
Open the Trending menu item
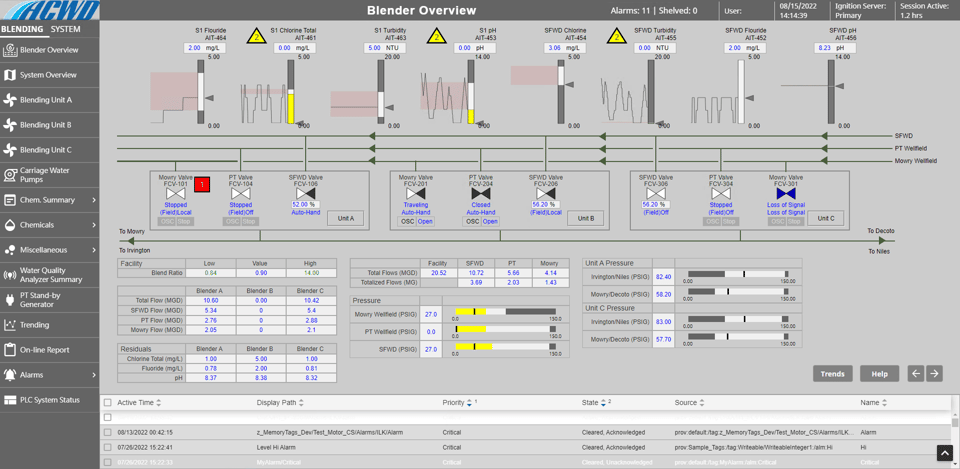pos(49,325)
